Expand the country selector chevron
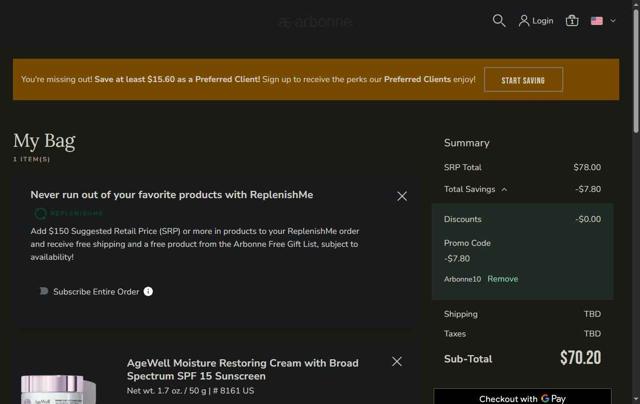The image size is (640, 404). [x=613, y=21]
